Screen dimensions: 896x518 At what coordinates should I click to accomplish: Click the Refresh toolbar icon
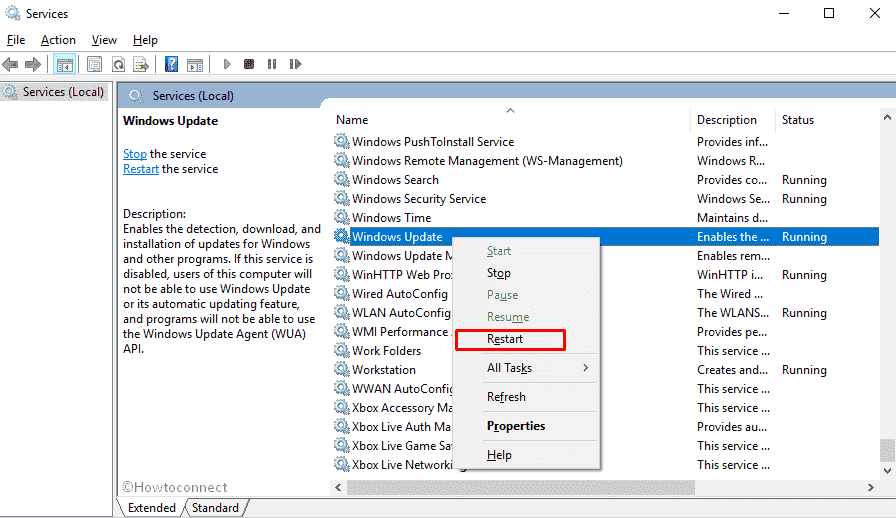pos(118,64)
